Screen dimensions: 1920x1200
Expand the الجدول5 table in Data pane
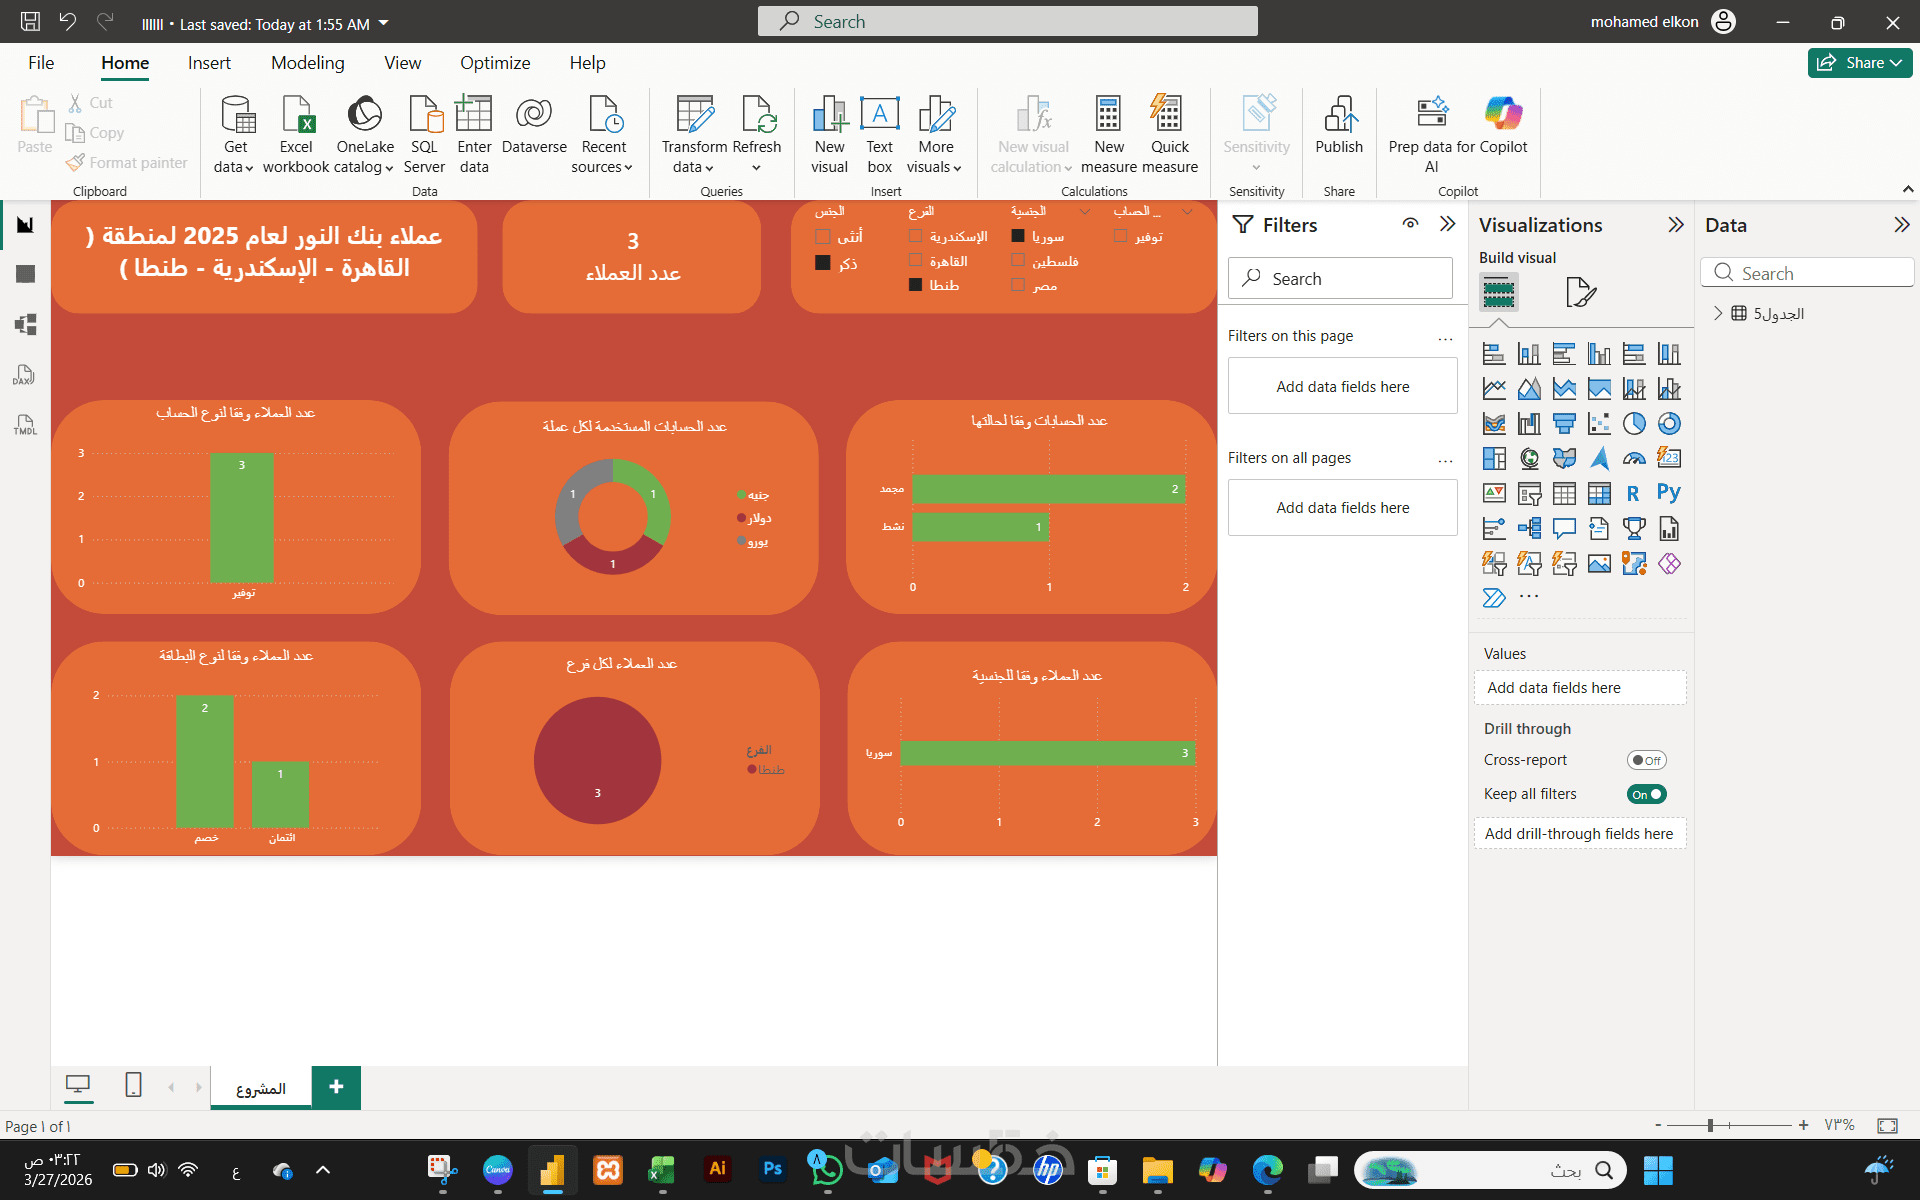(1718, 313)
